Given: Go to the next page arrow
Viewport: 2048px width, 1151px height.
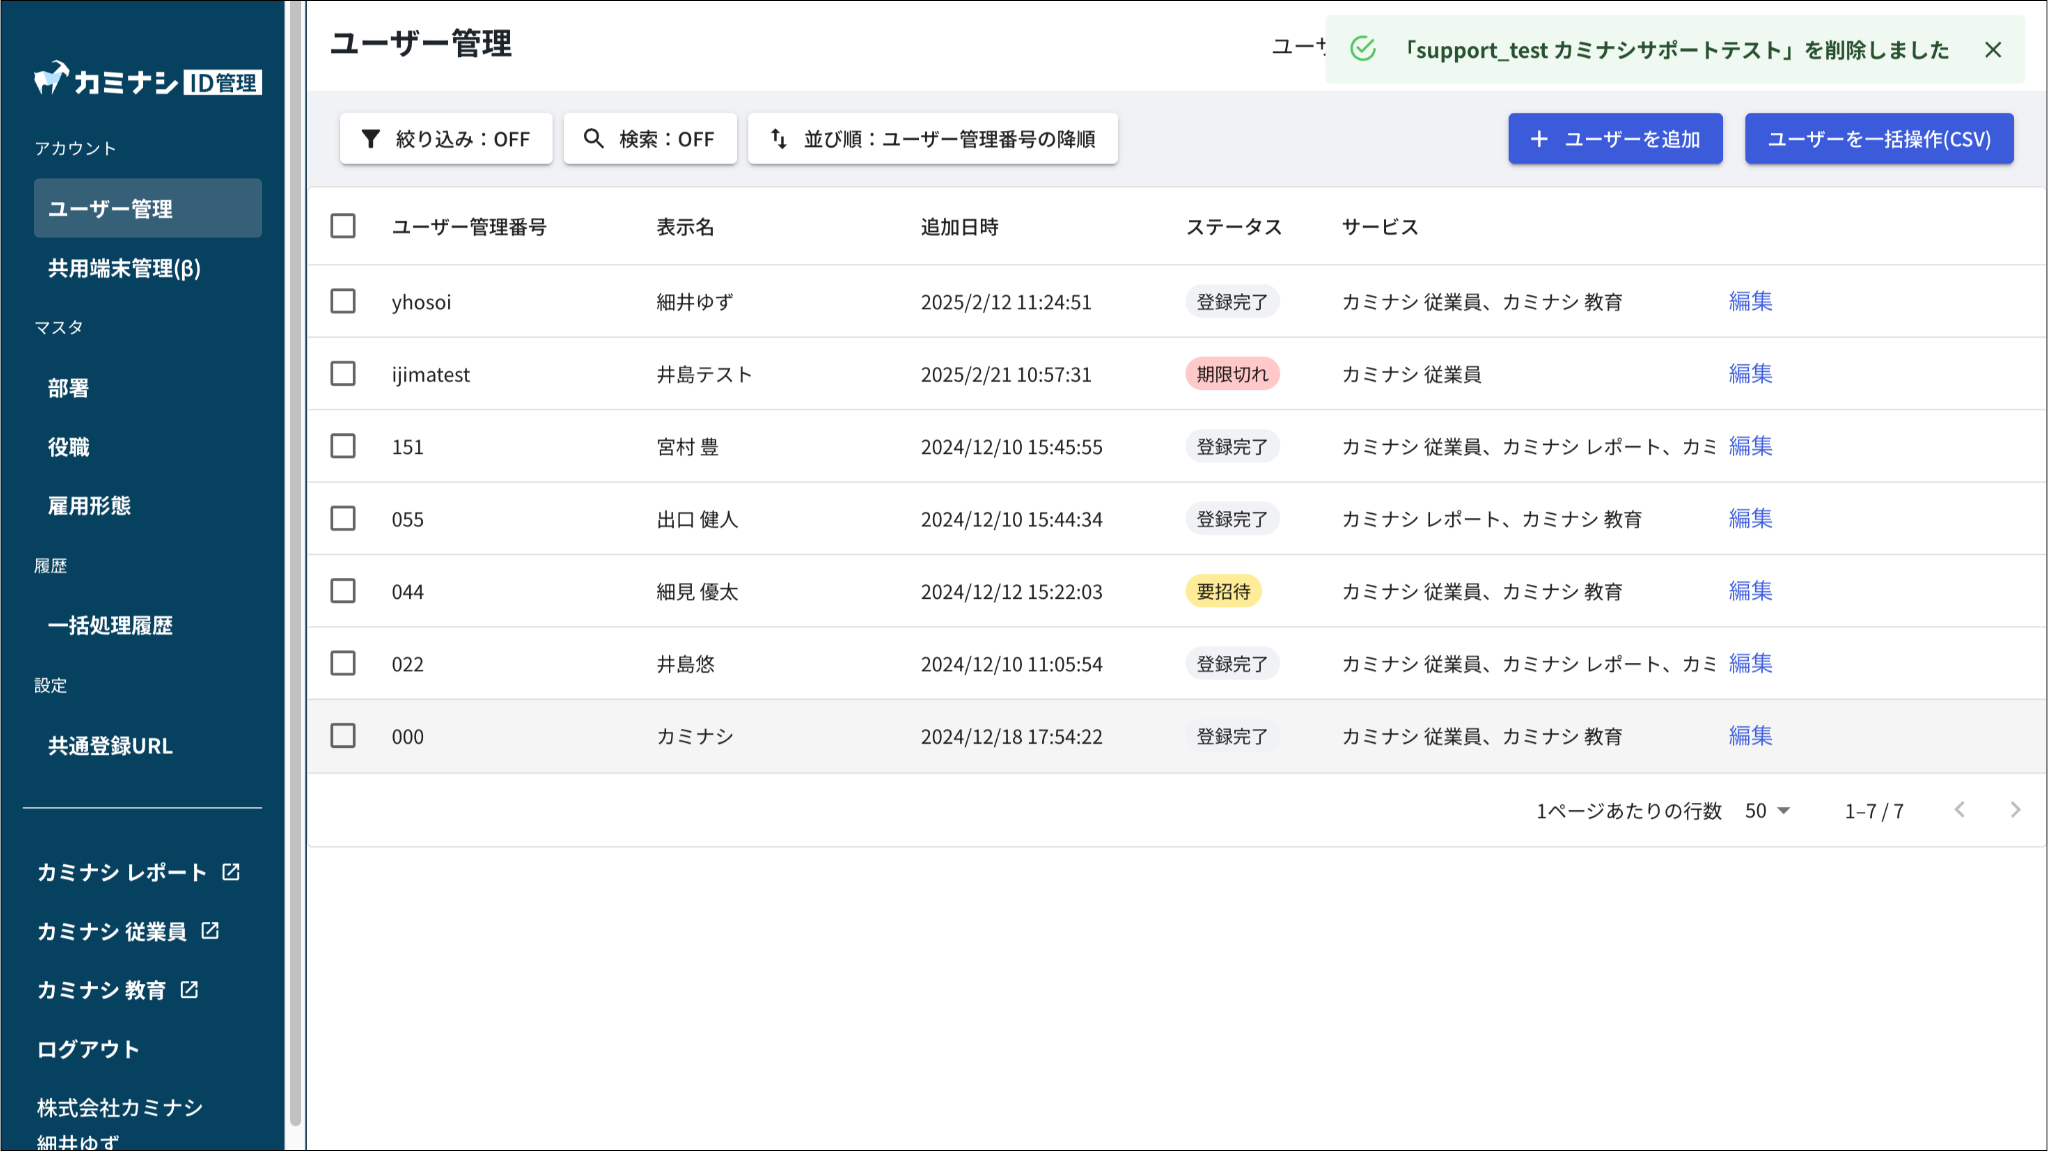Looking at the screenshot, I should pos(2016,810).
